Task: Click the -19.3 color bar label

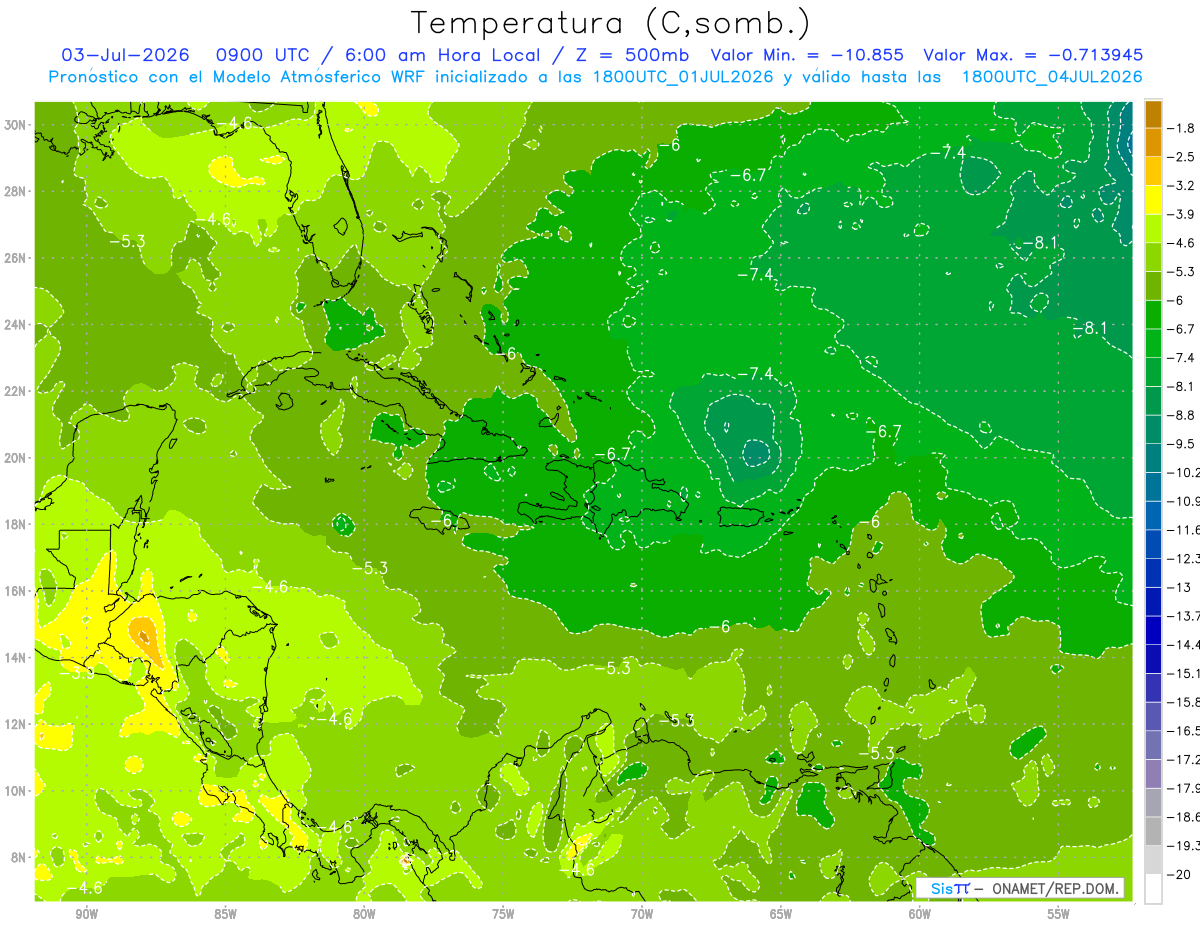Action: pyautogui.click(x=1184, y=846)
